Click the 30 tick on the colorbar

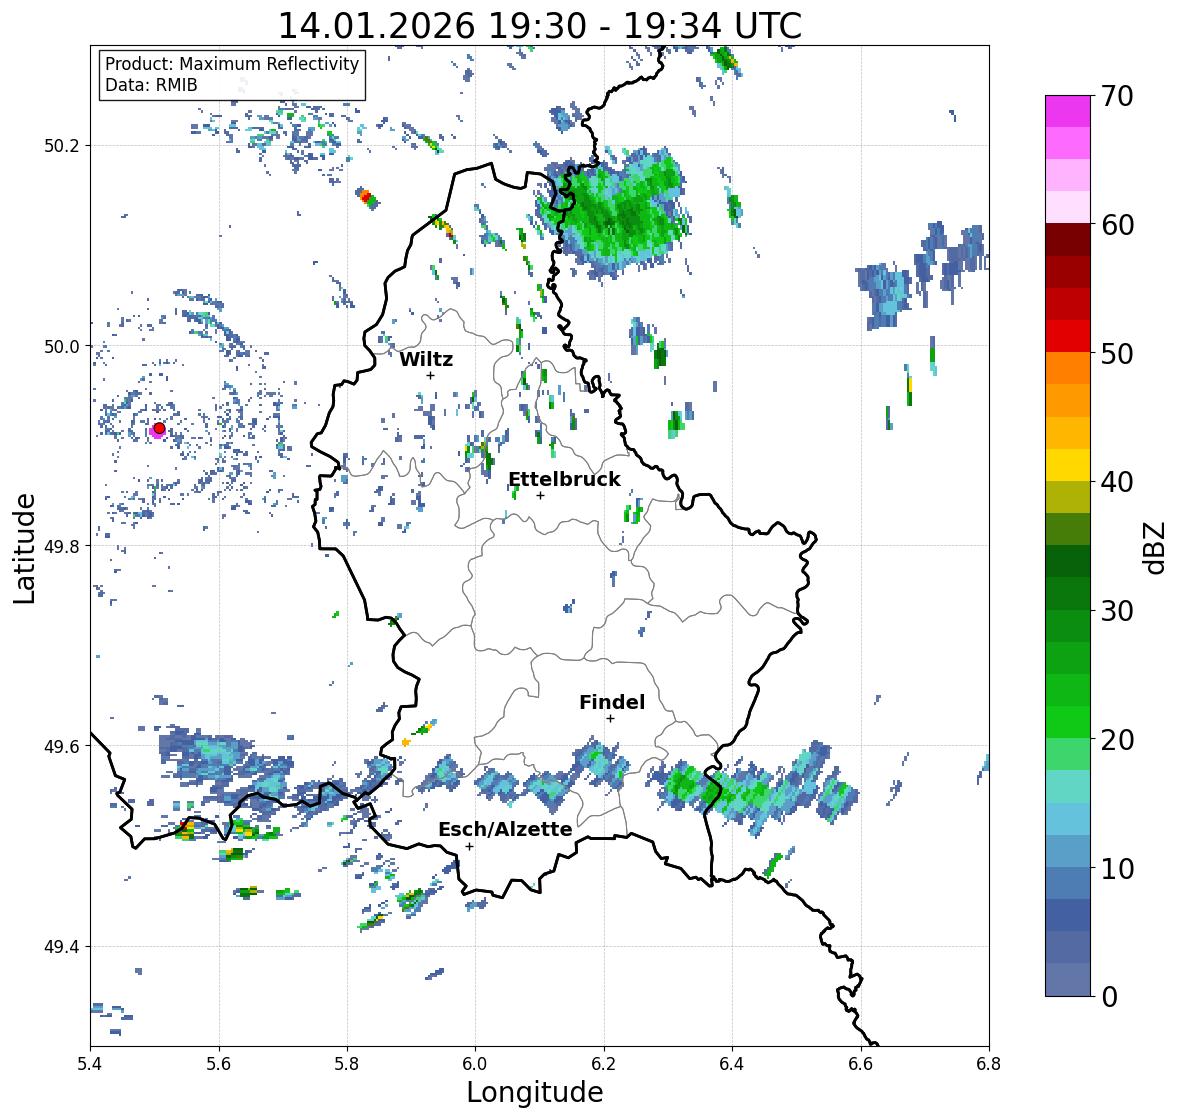tap(1117, 611)
